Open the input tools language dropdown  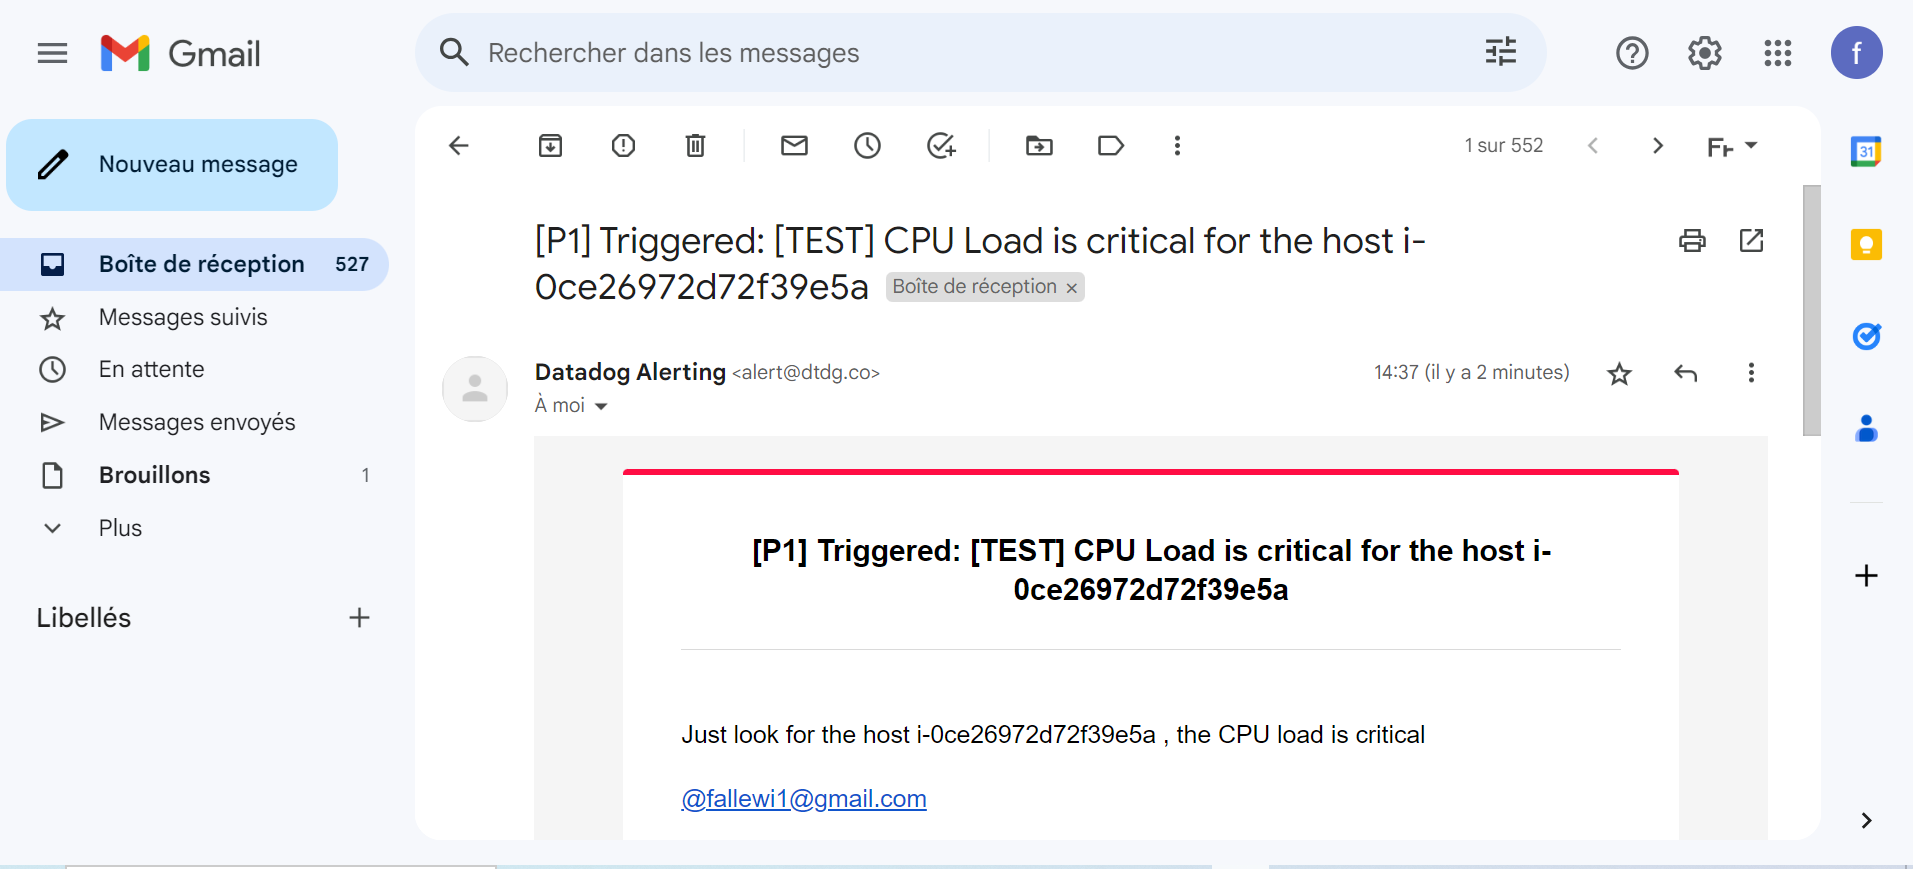click(x=1732, y=147)
